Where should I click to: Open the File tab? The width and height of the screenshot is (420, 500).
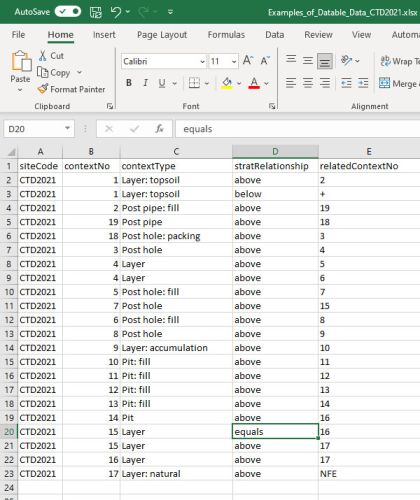click(18, 35)
